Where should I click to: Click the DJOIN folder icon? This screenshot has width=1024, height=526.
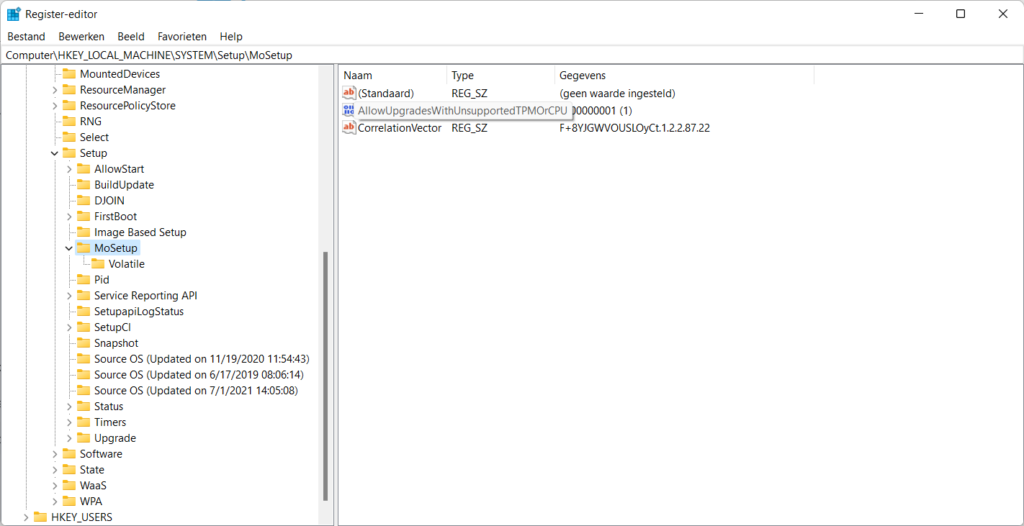pos(83,200)
